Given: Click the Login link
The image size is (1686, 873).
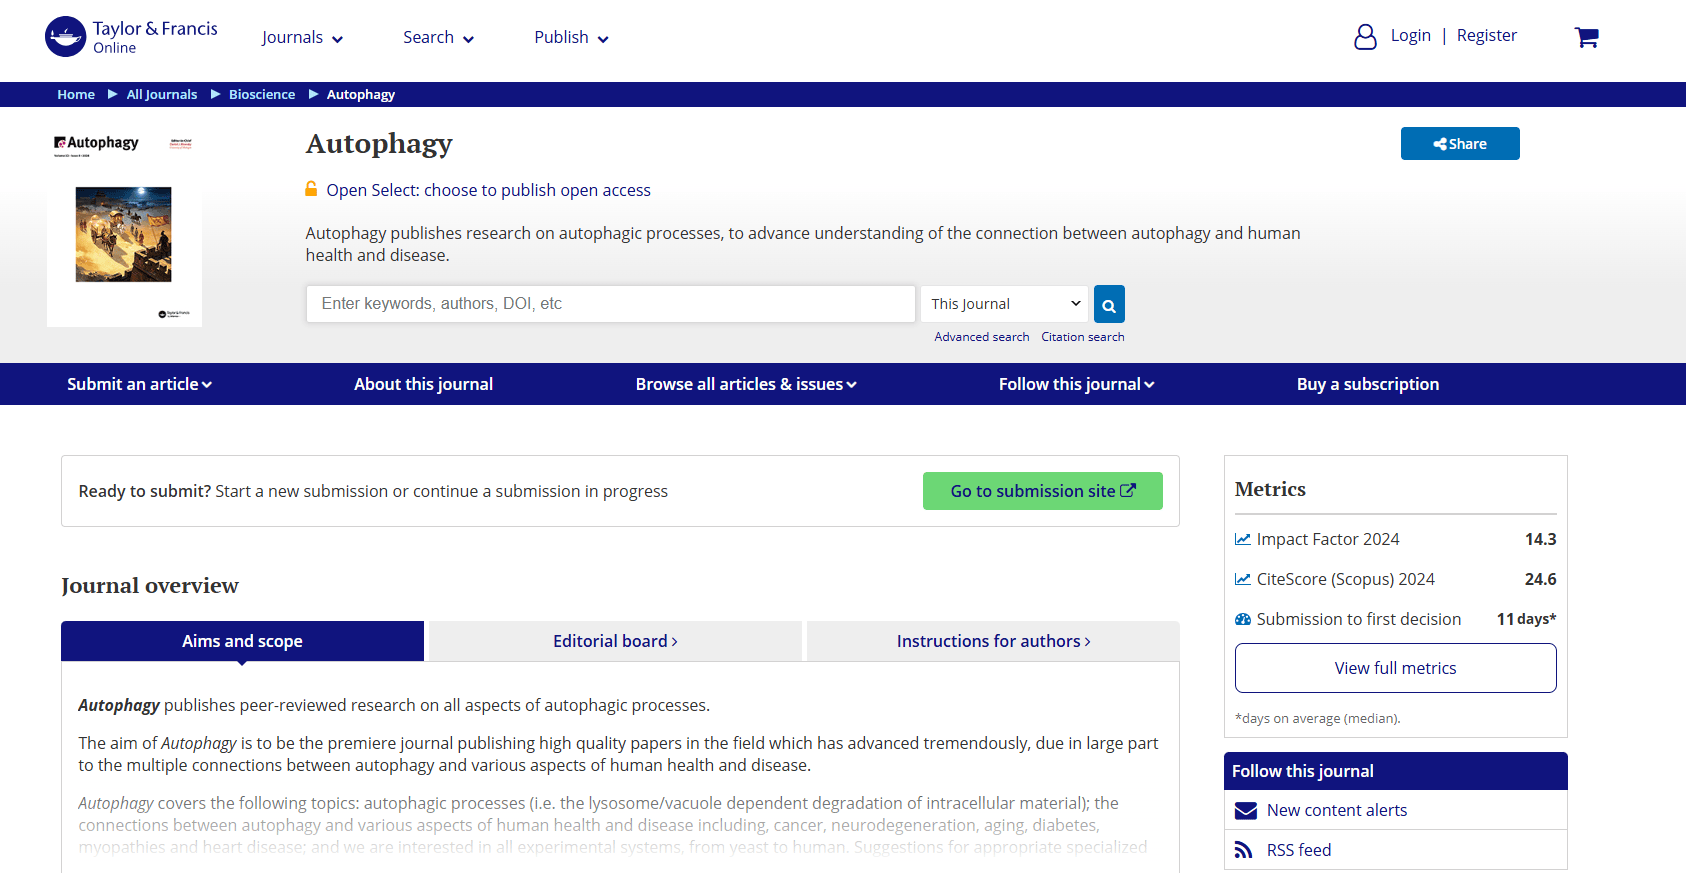Looking at the screenshot, I should click(x=1411, y=36).
